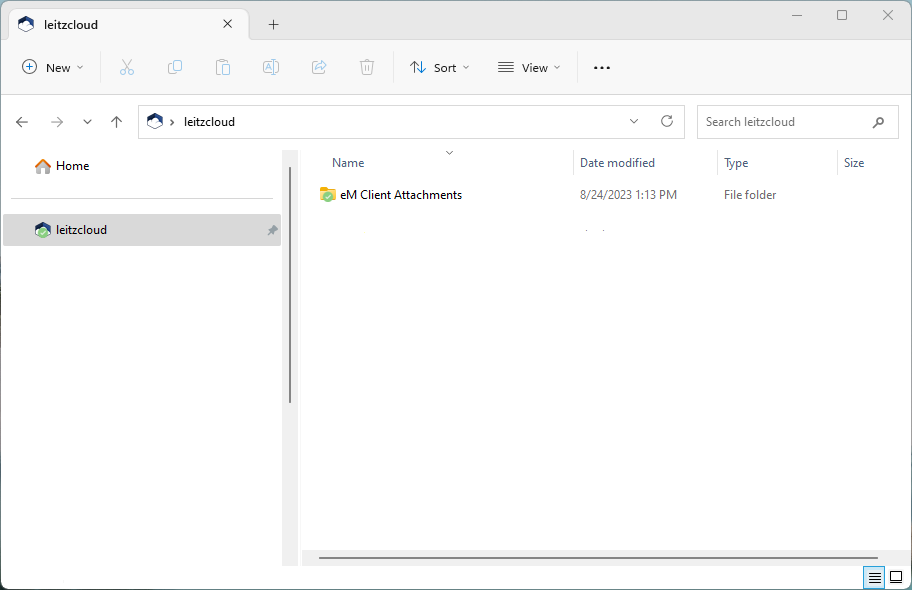This screenshot has height=590, width=912.
Task: Switch to Details view layout
Action: click(875, 577)
